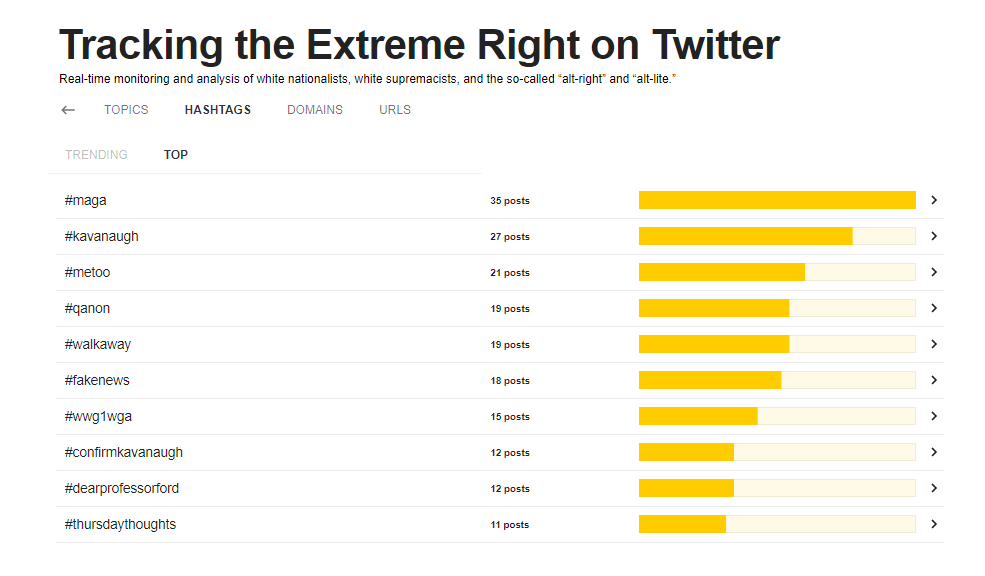Screen dimensions: 985x576
Task: Click the page title heading
Action: tap(419, 45)
